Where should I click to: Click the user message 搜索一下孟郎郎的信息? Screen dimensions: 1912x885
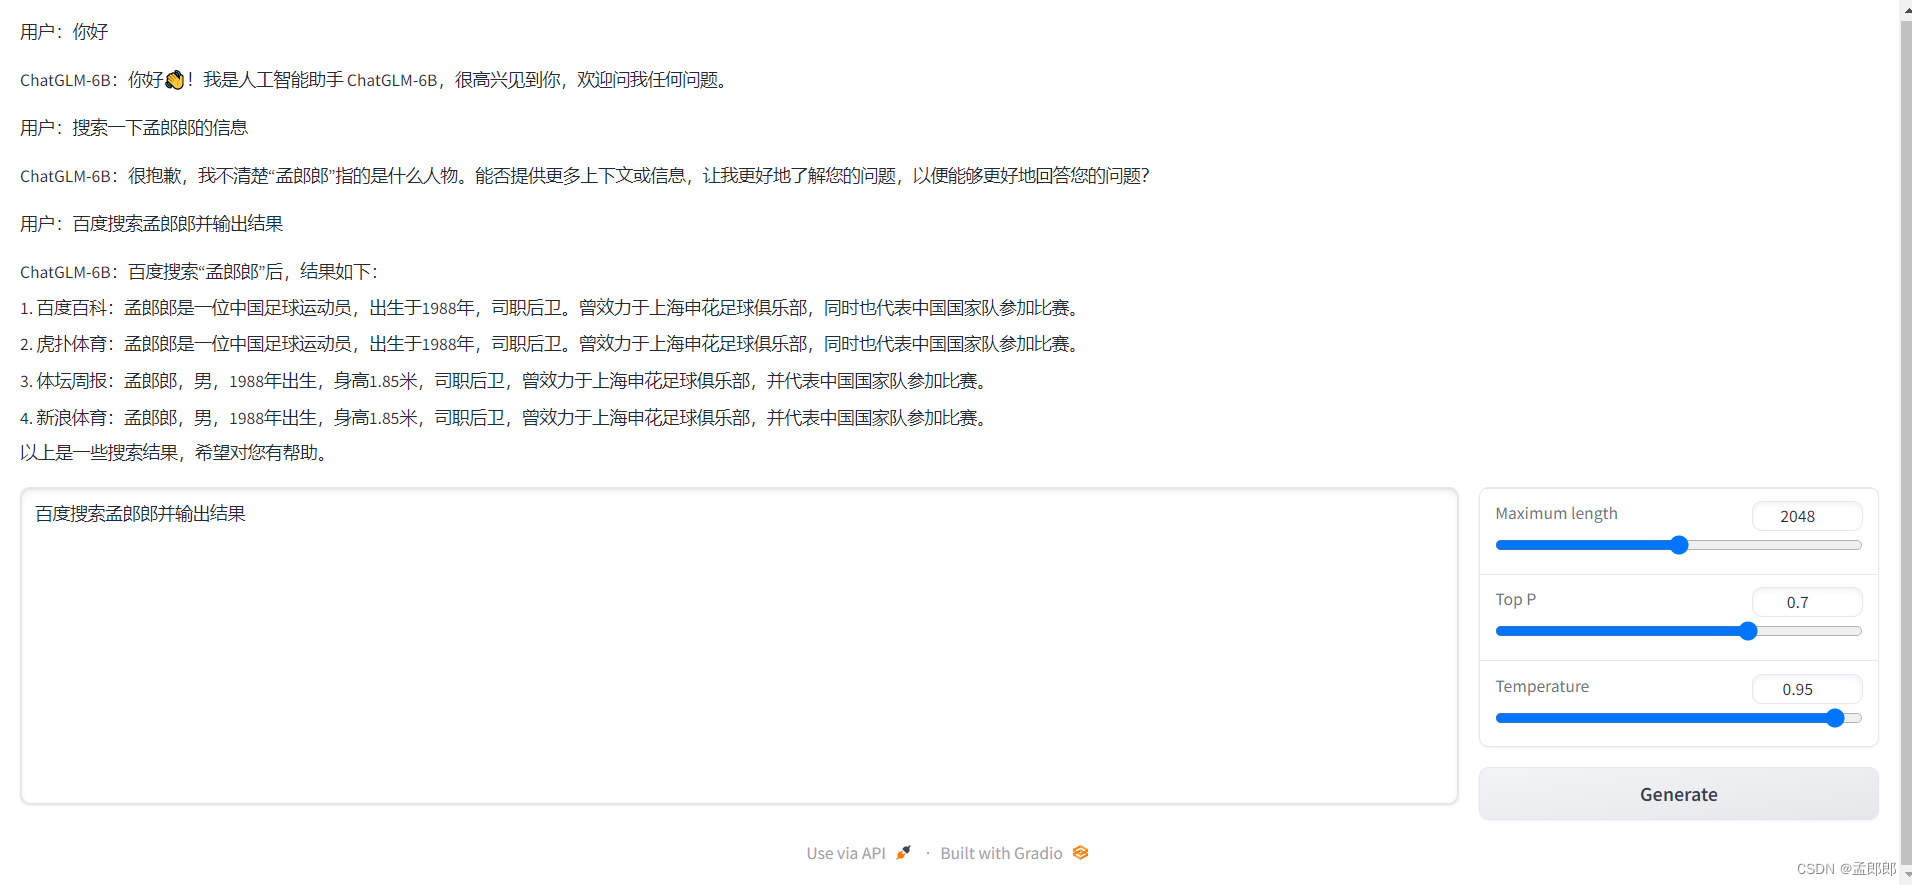coord(134,128)
